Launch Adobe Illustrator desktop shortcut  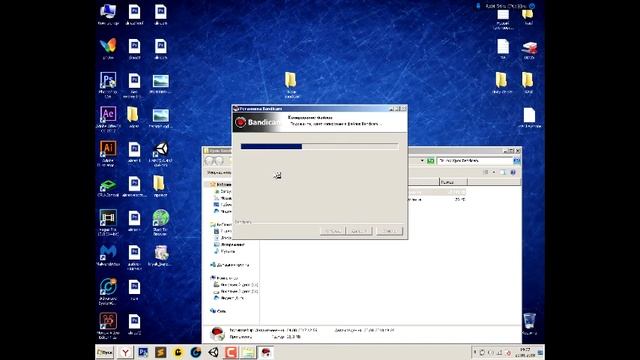108,152
